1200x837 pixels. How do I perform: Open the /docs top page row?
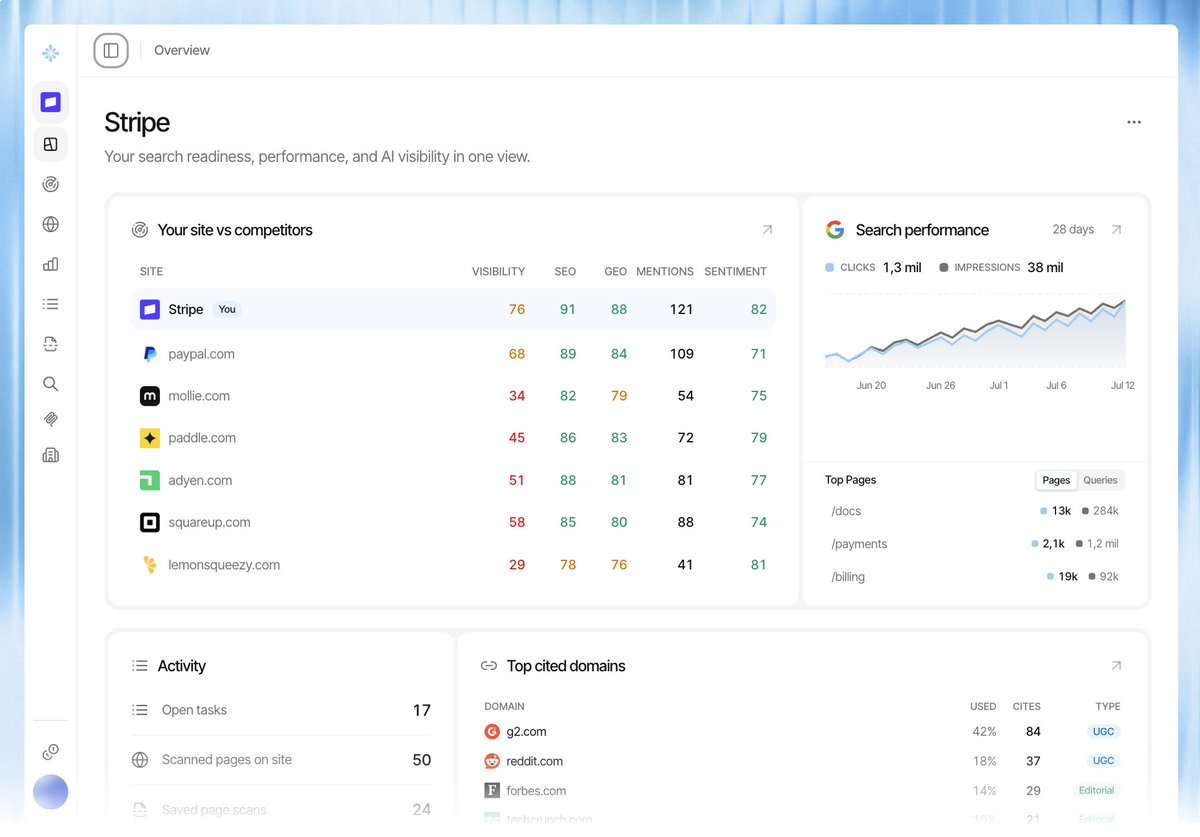pos(975,511)
